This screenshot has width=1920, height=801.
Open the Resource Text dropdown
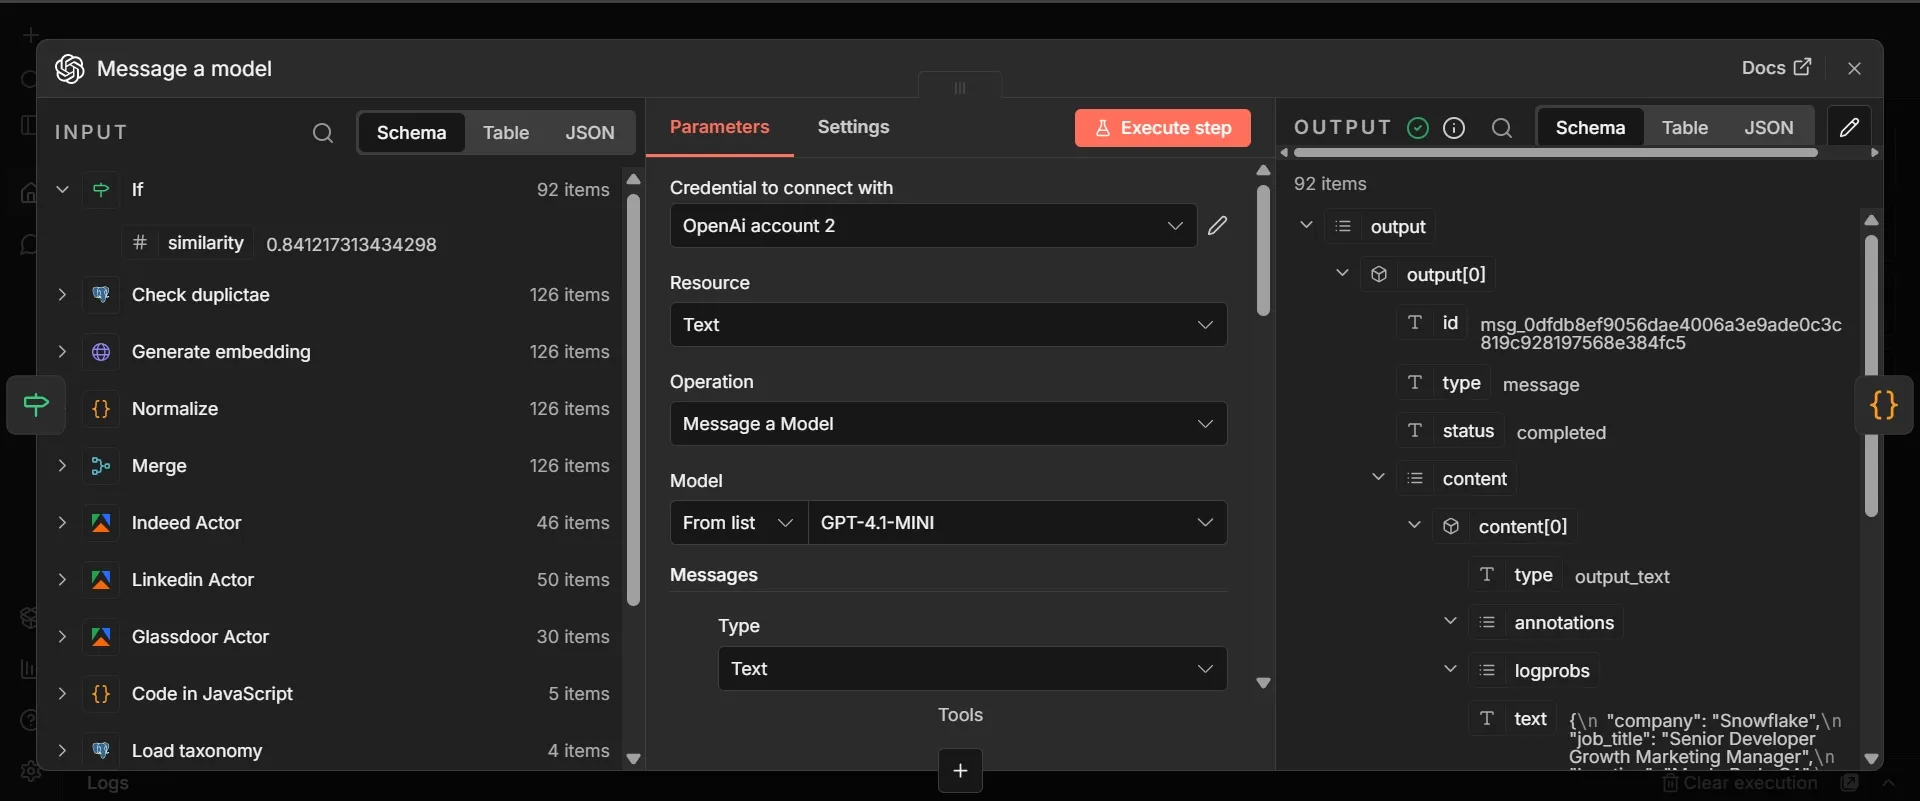tap(948, 325)
